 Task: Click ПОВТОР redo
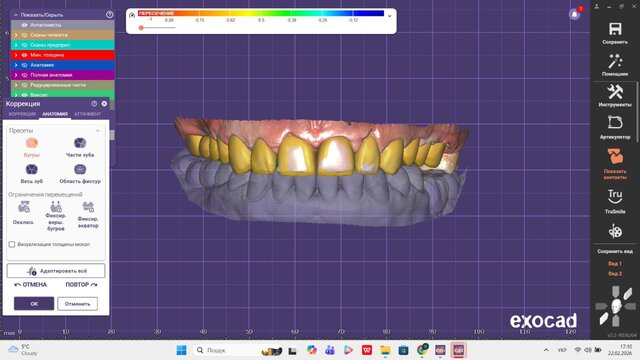tap(82, 284)
